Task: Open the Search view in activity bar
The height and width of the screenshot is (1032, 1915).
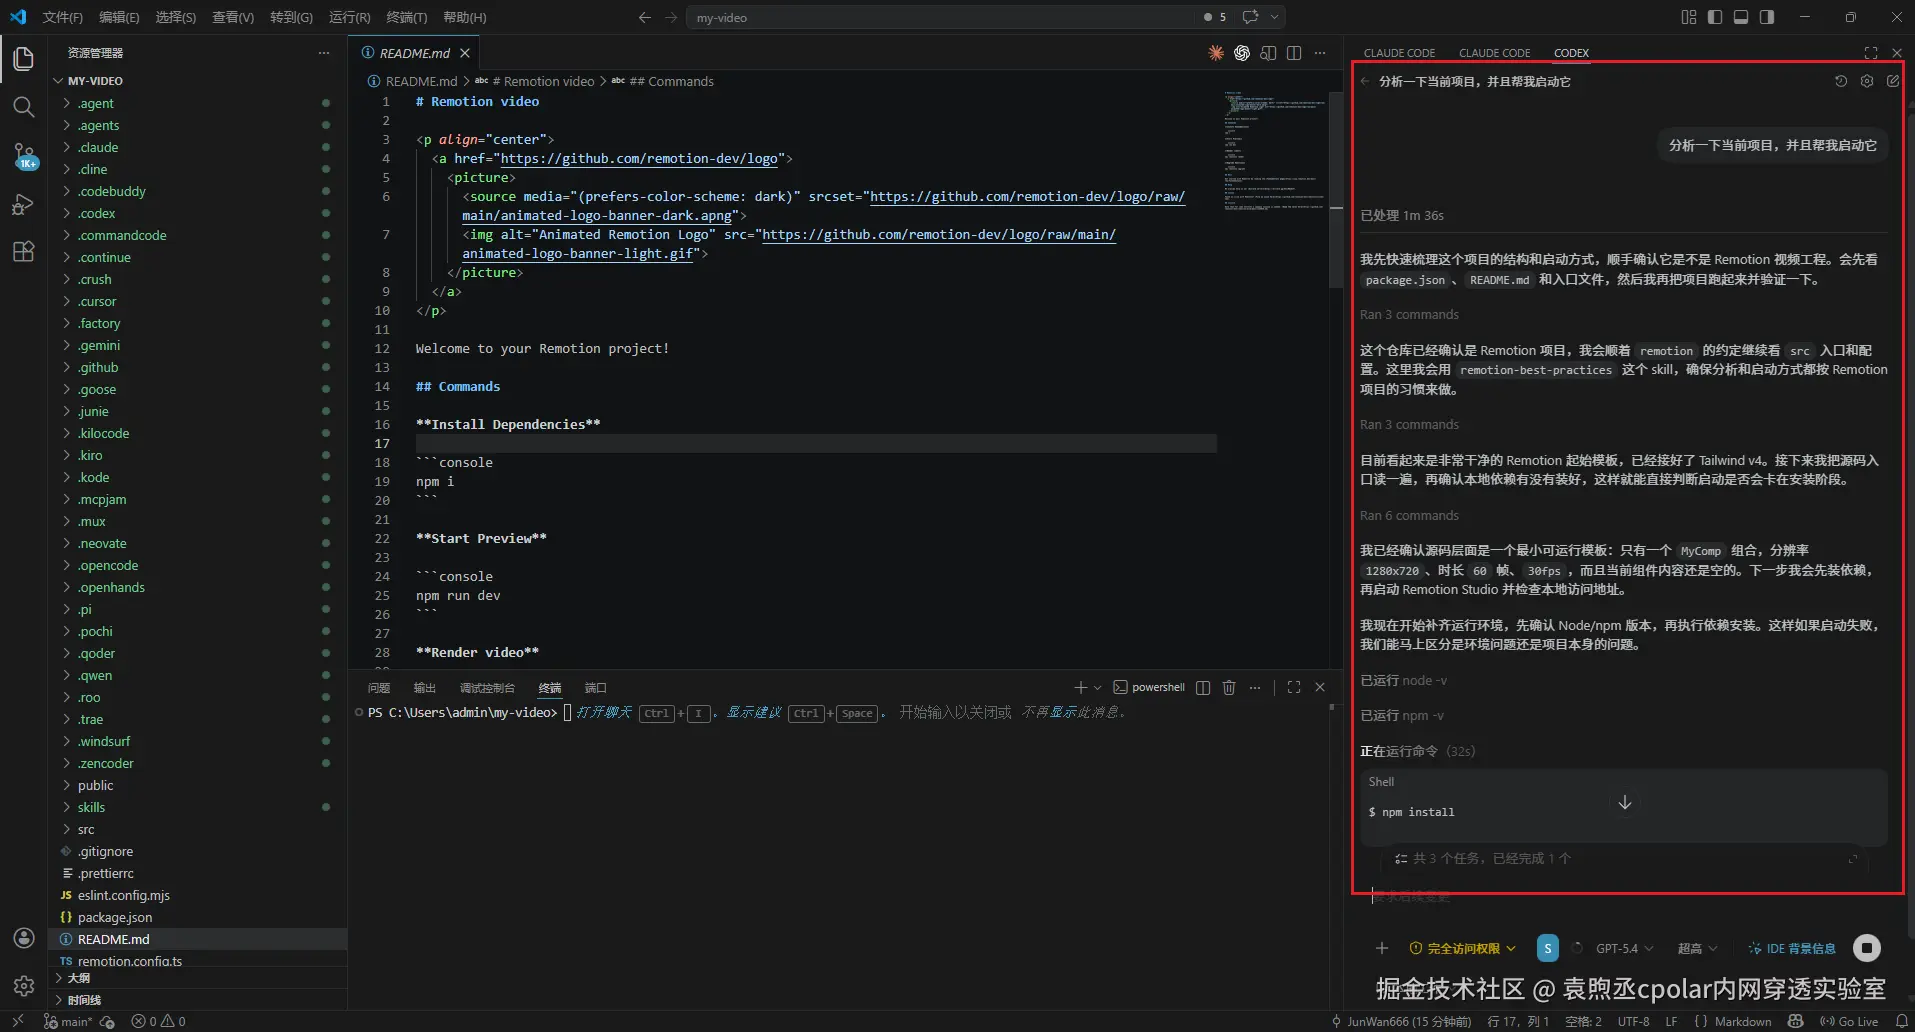Action: click(x=24, y=107)
